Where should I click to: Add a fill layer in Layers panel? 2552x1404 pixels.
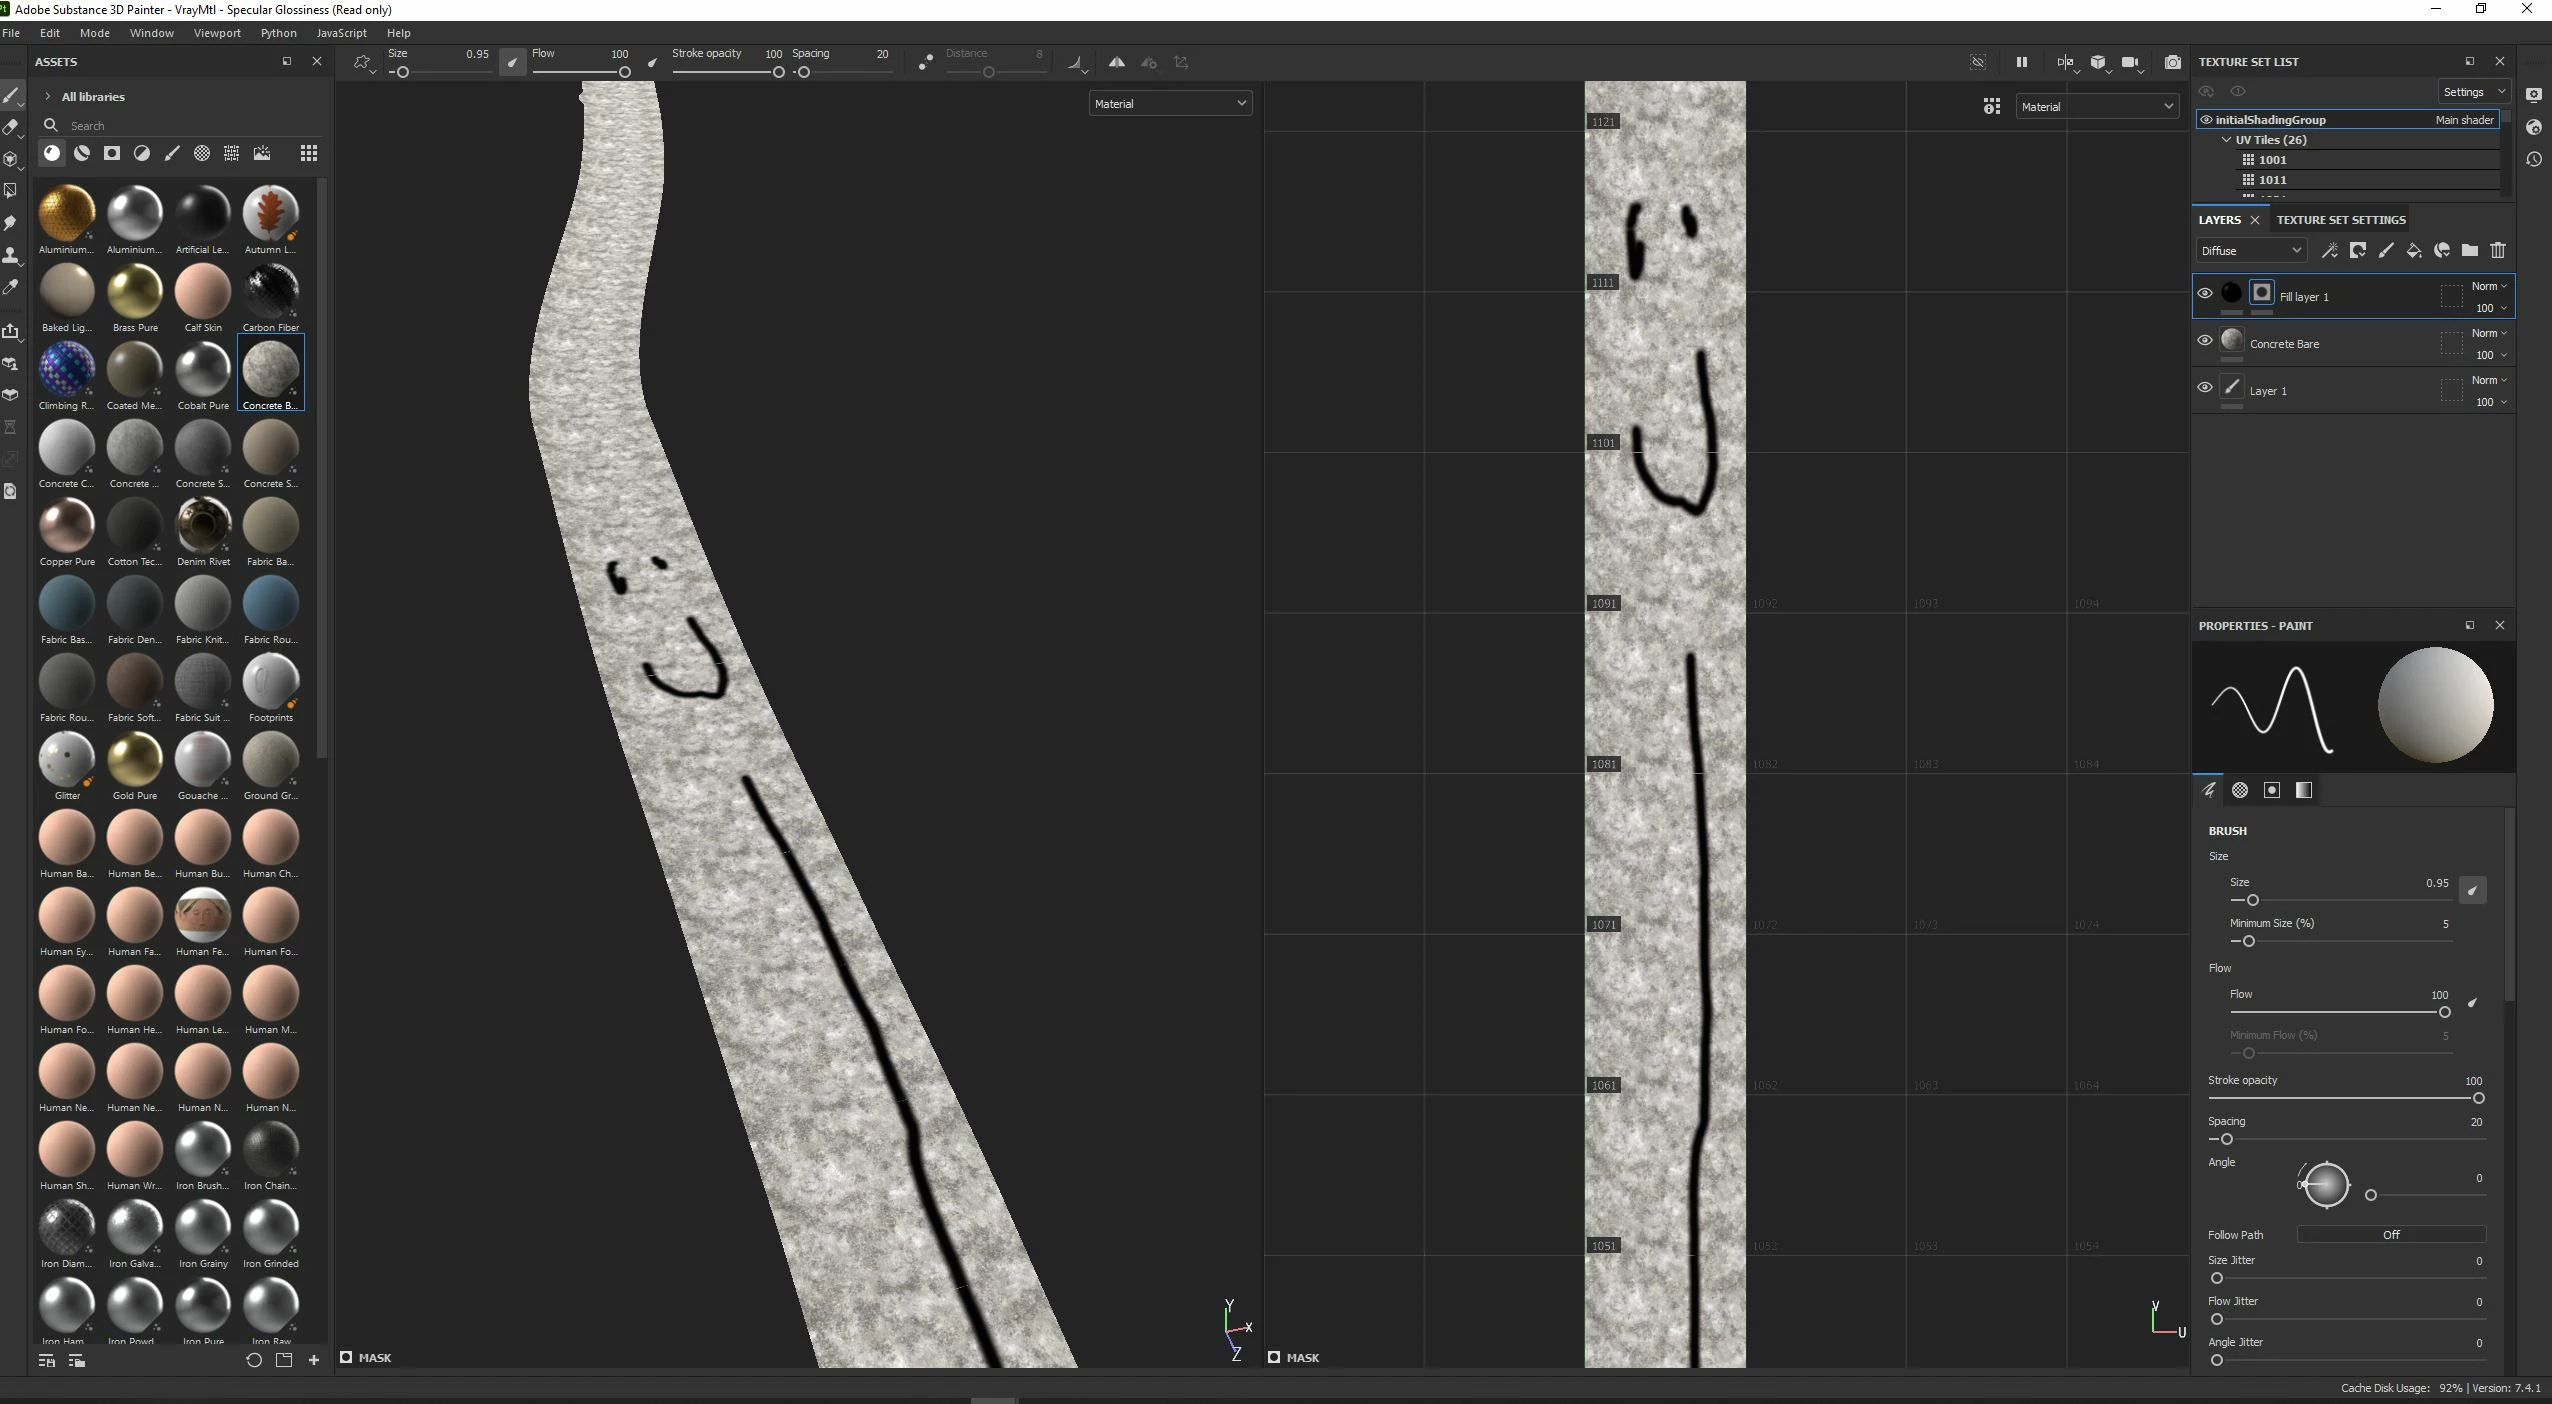click(x=2414, y=251)
